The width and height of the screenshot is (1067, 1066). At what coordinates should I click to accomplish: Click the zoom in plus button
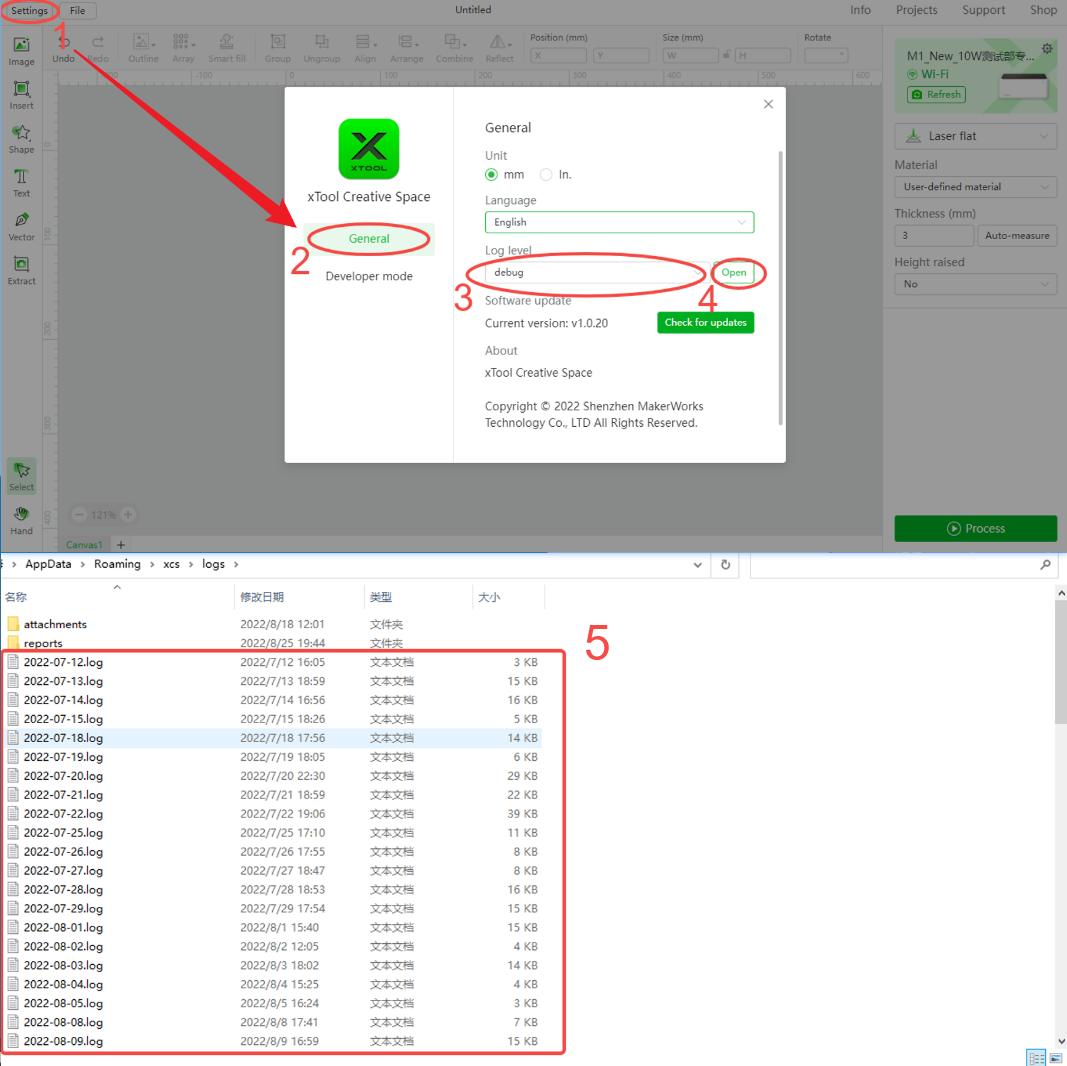(x=128, y=515)
